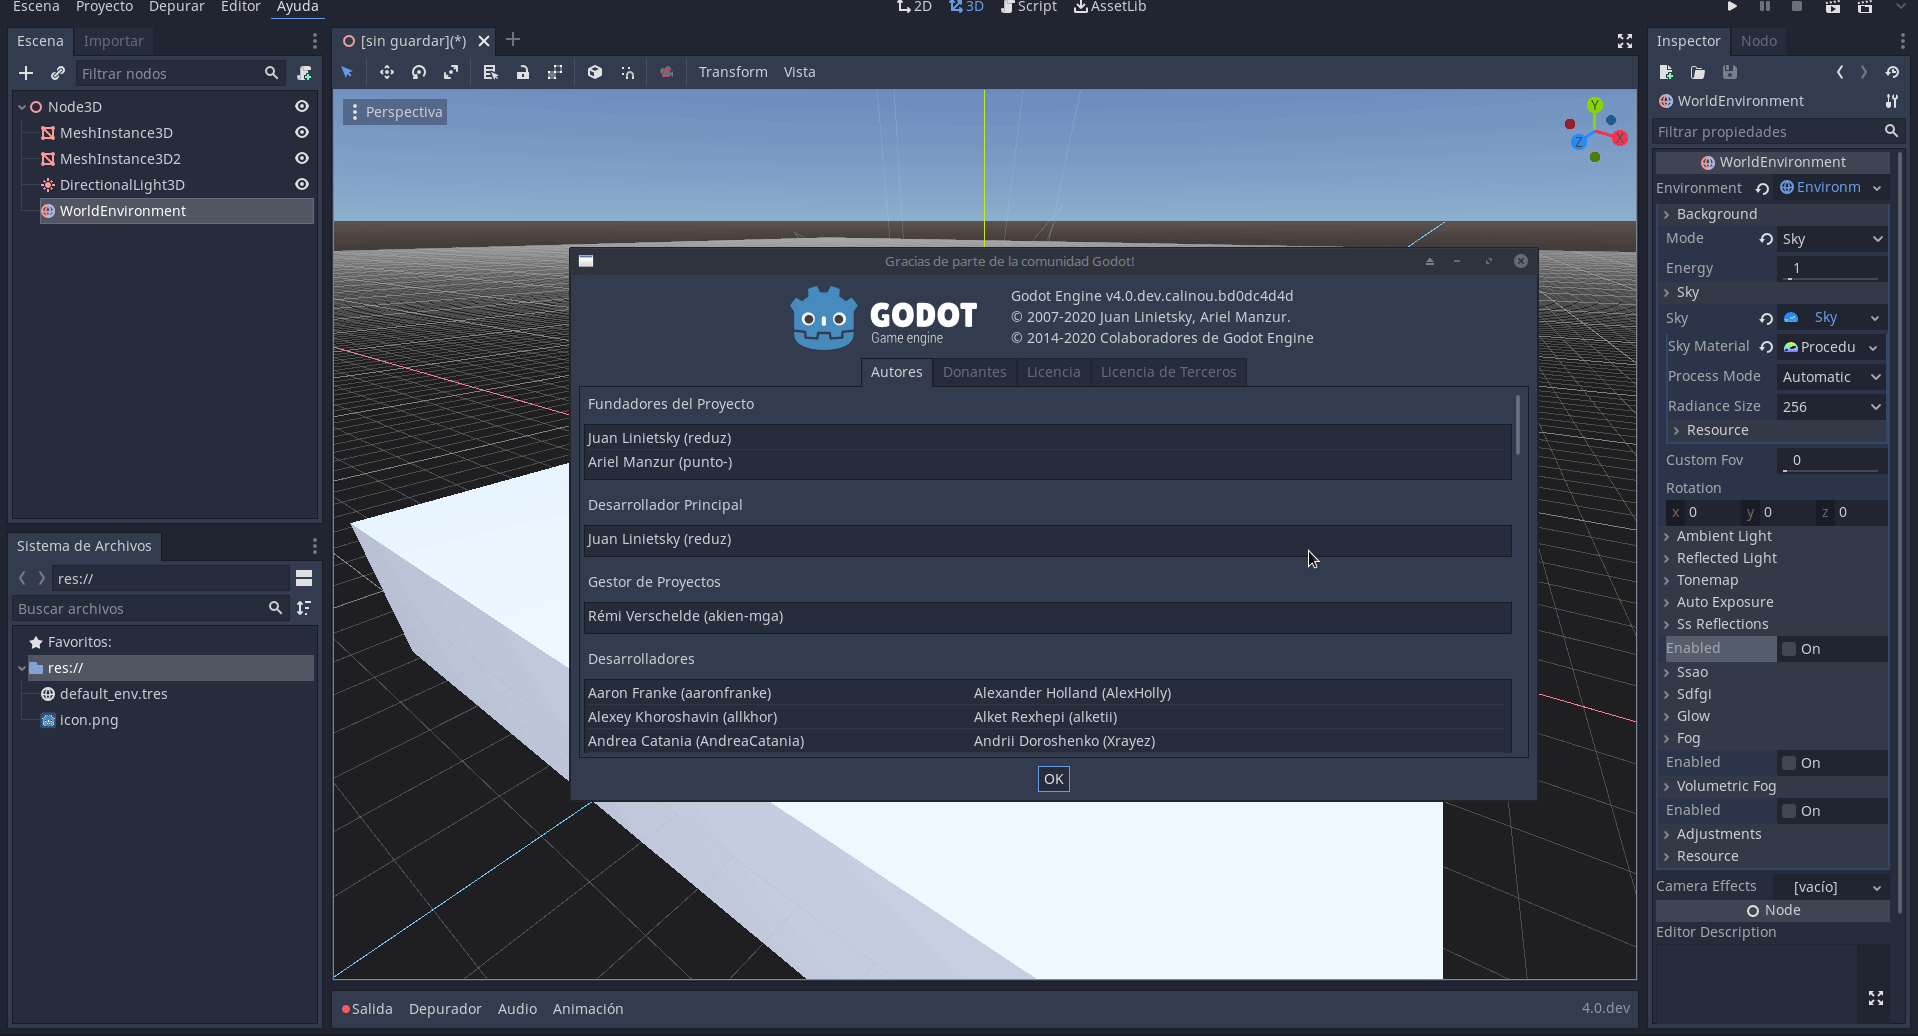Select the Move Mode tool
This screenshot has height=1036, width=1918.
tap(386, 72)
